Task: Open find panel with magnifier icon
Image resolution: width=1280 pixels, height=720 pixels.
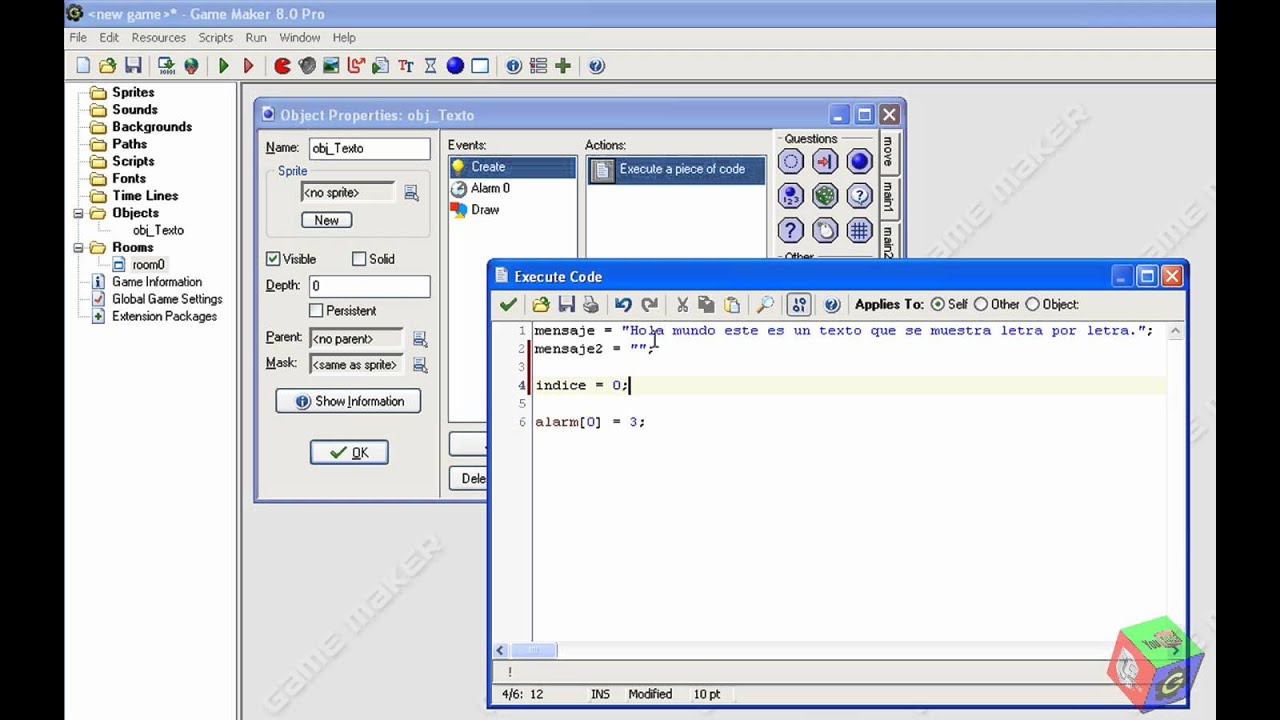Action: click(x=765, y=305)
